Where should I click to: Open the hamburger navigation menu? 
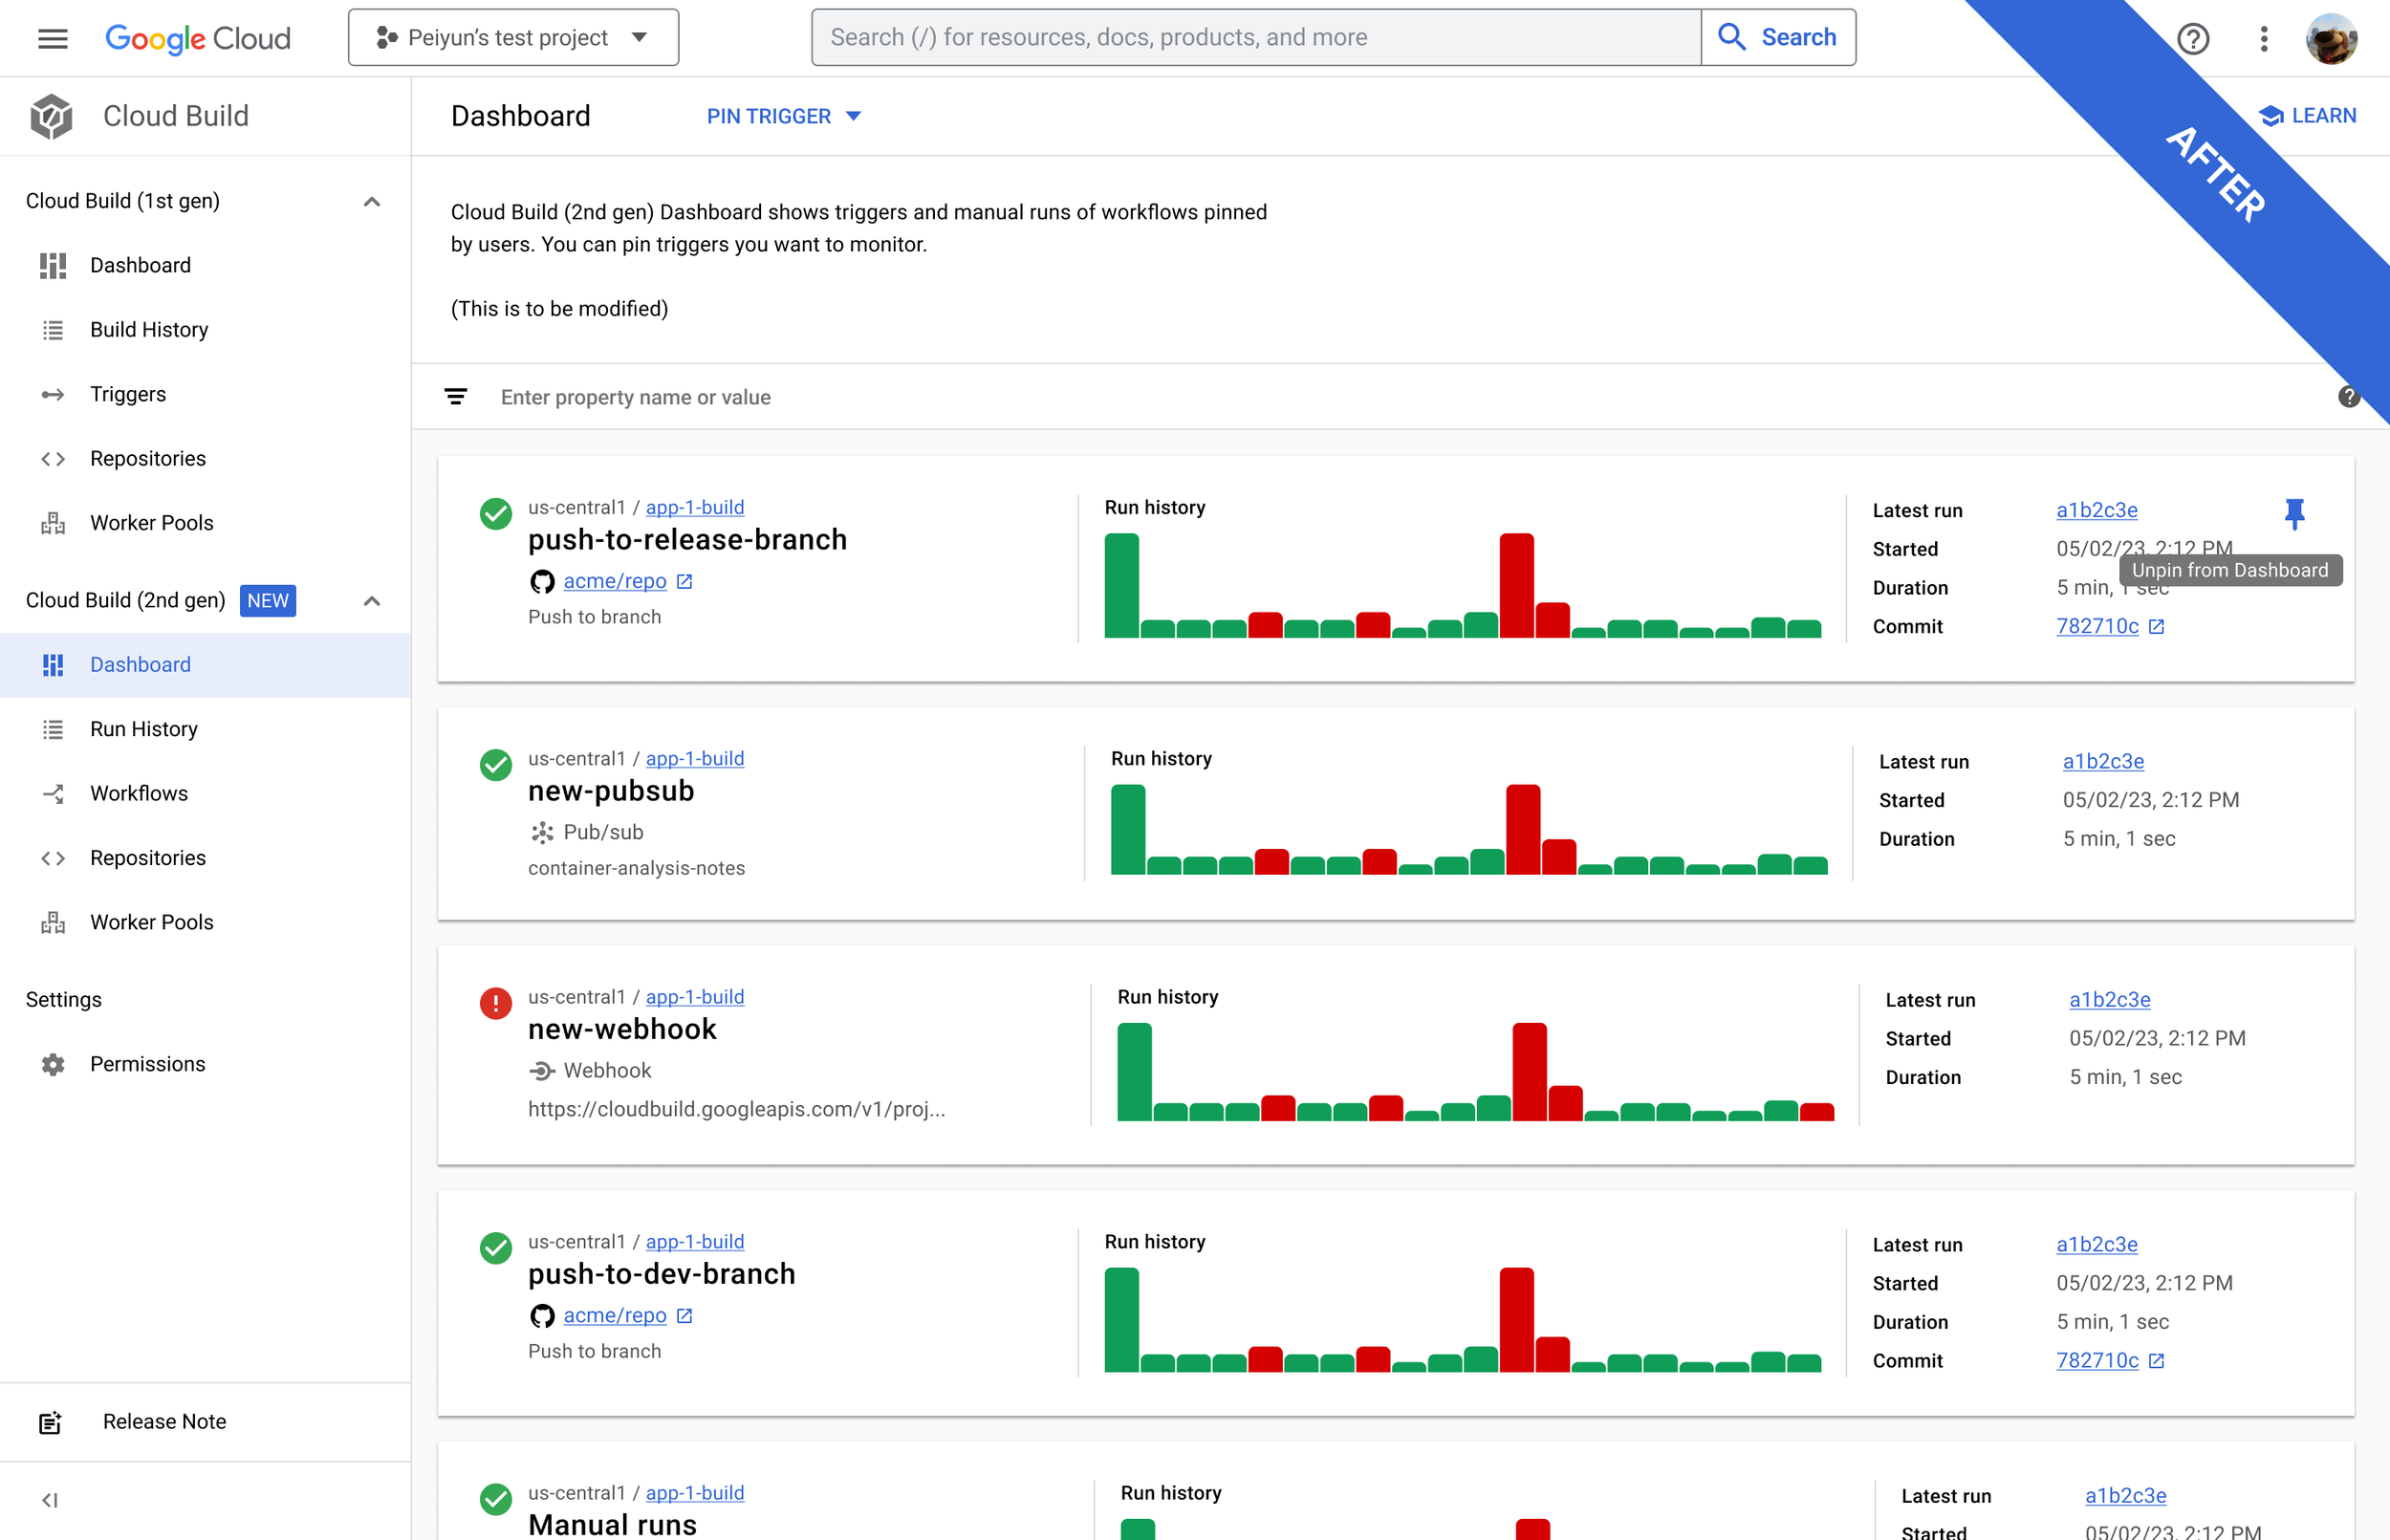point(52,38)
